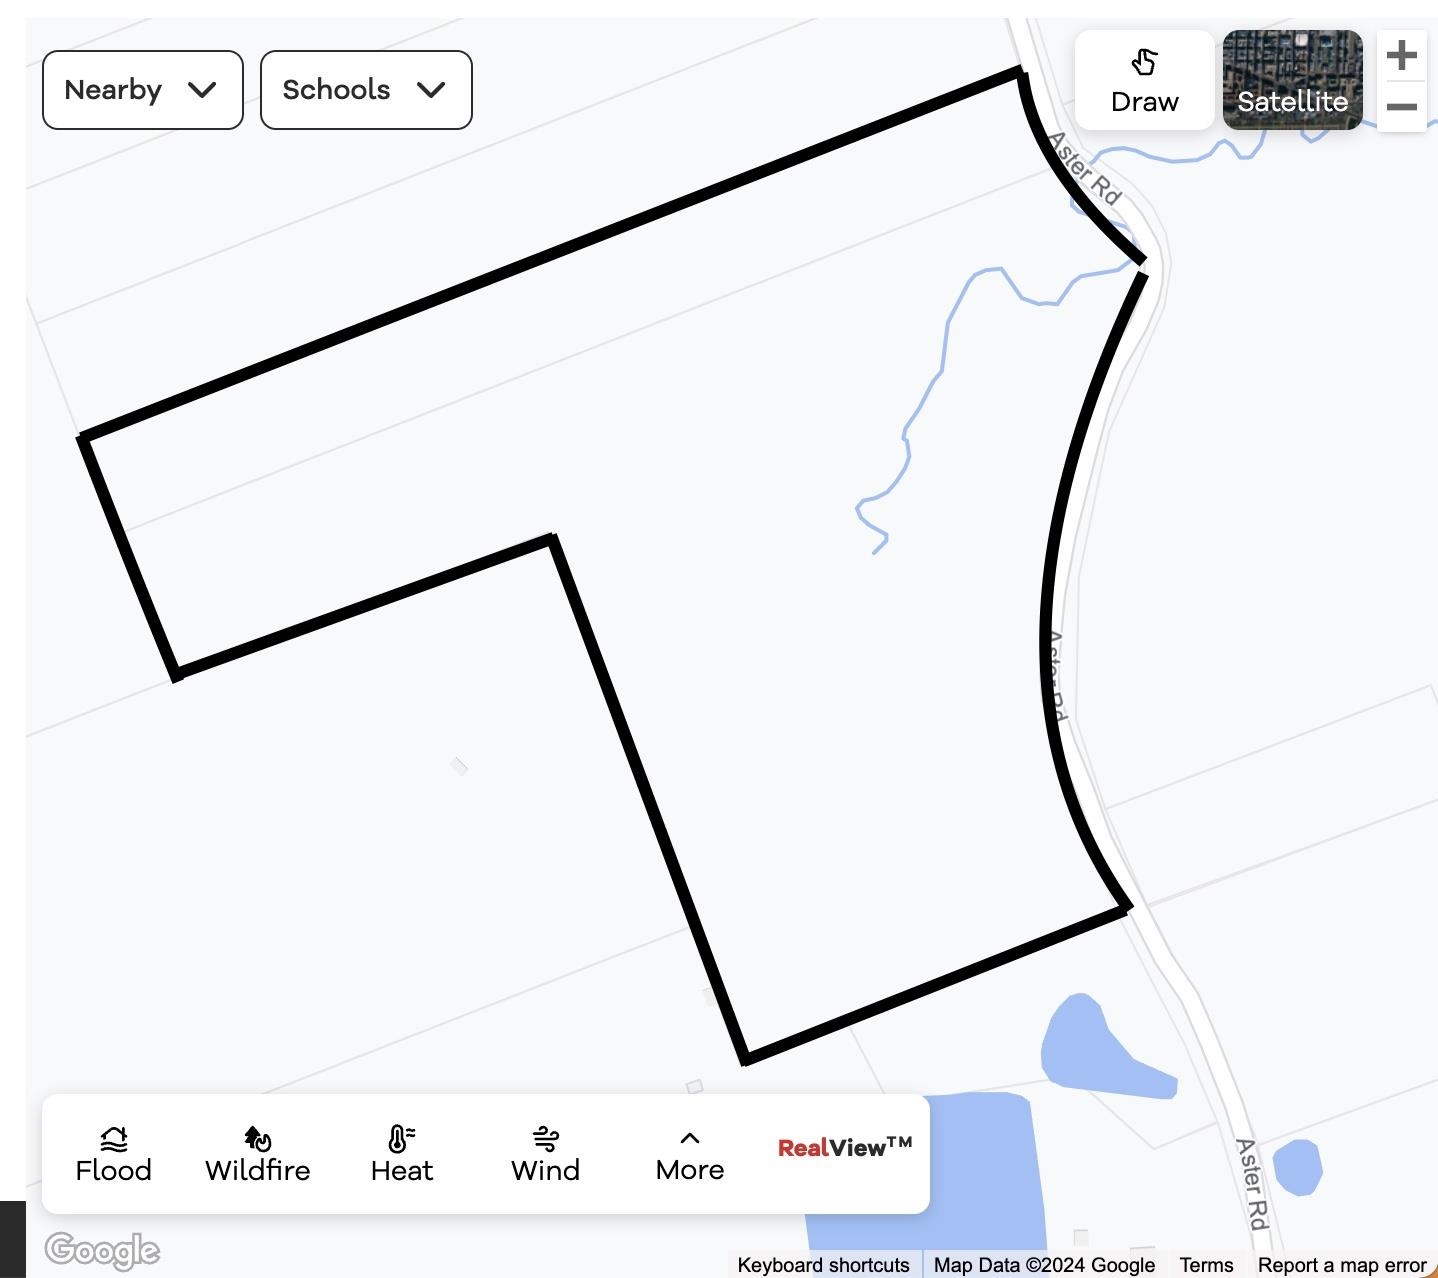Click the Google logo
The height and width of the screenshot is (1278, 1438).
tap(102, 1250)
